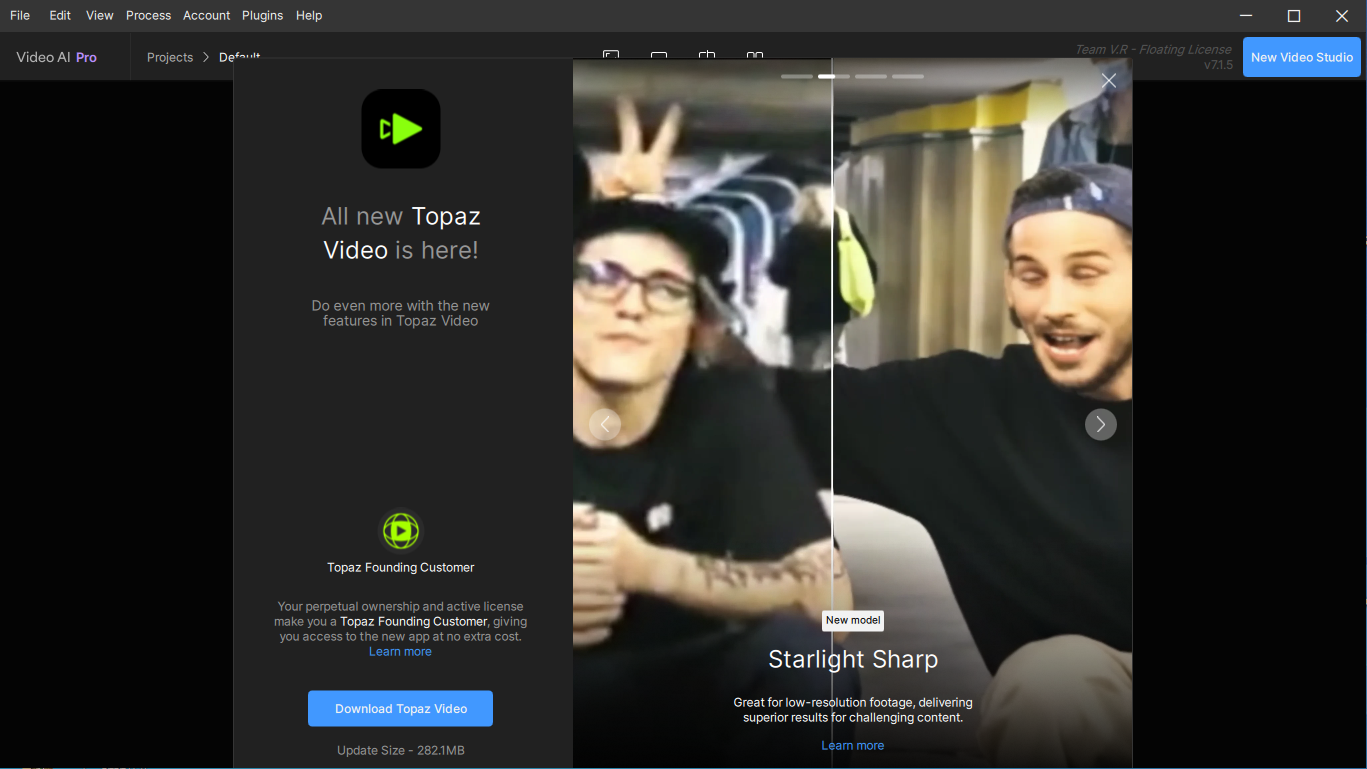Viewport: 1367px width, 769px height.
Task: Go to the next carousel slide arrow
Action: click(x=1100, y=425)
